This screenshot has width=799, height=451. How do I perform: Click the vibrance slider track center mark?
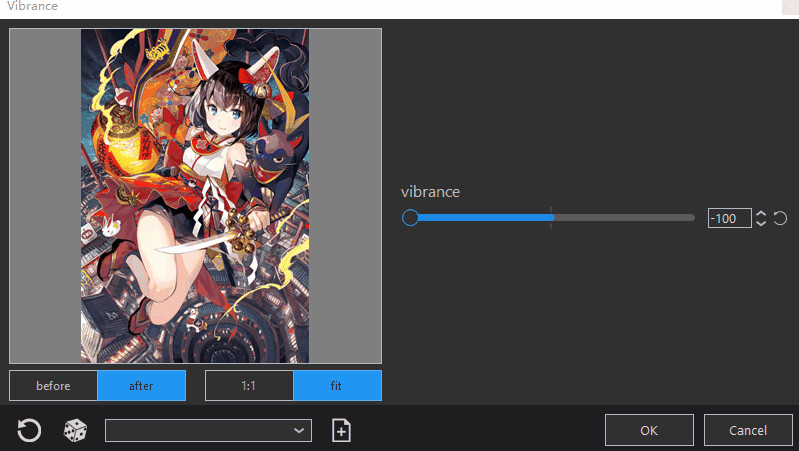tap(551, 218)
